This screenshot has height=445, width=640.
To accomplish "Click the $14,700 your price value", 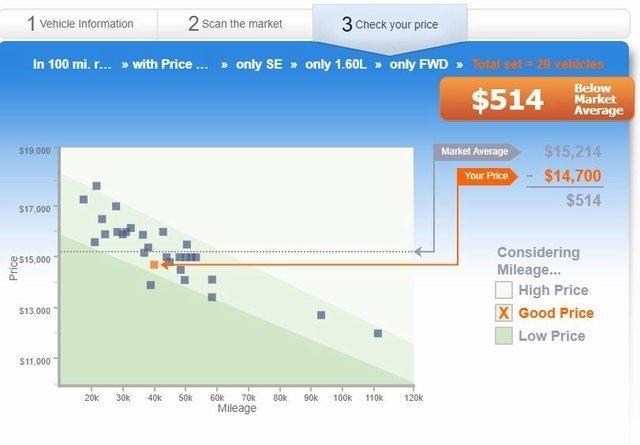I will coord(573,176).
